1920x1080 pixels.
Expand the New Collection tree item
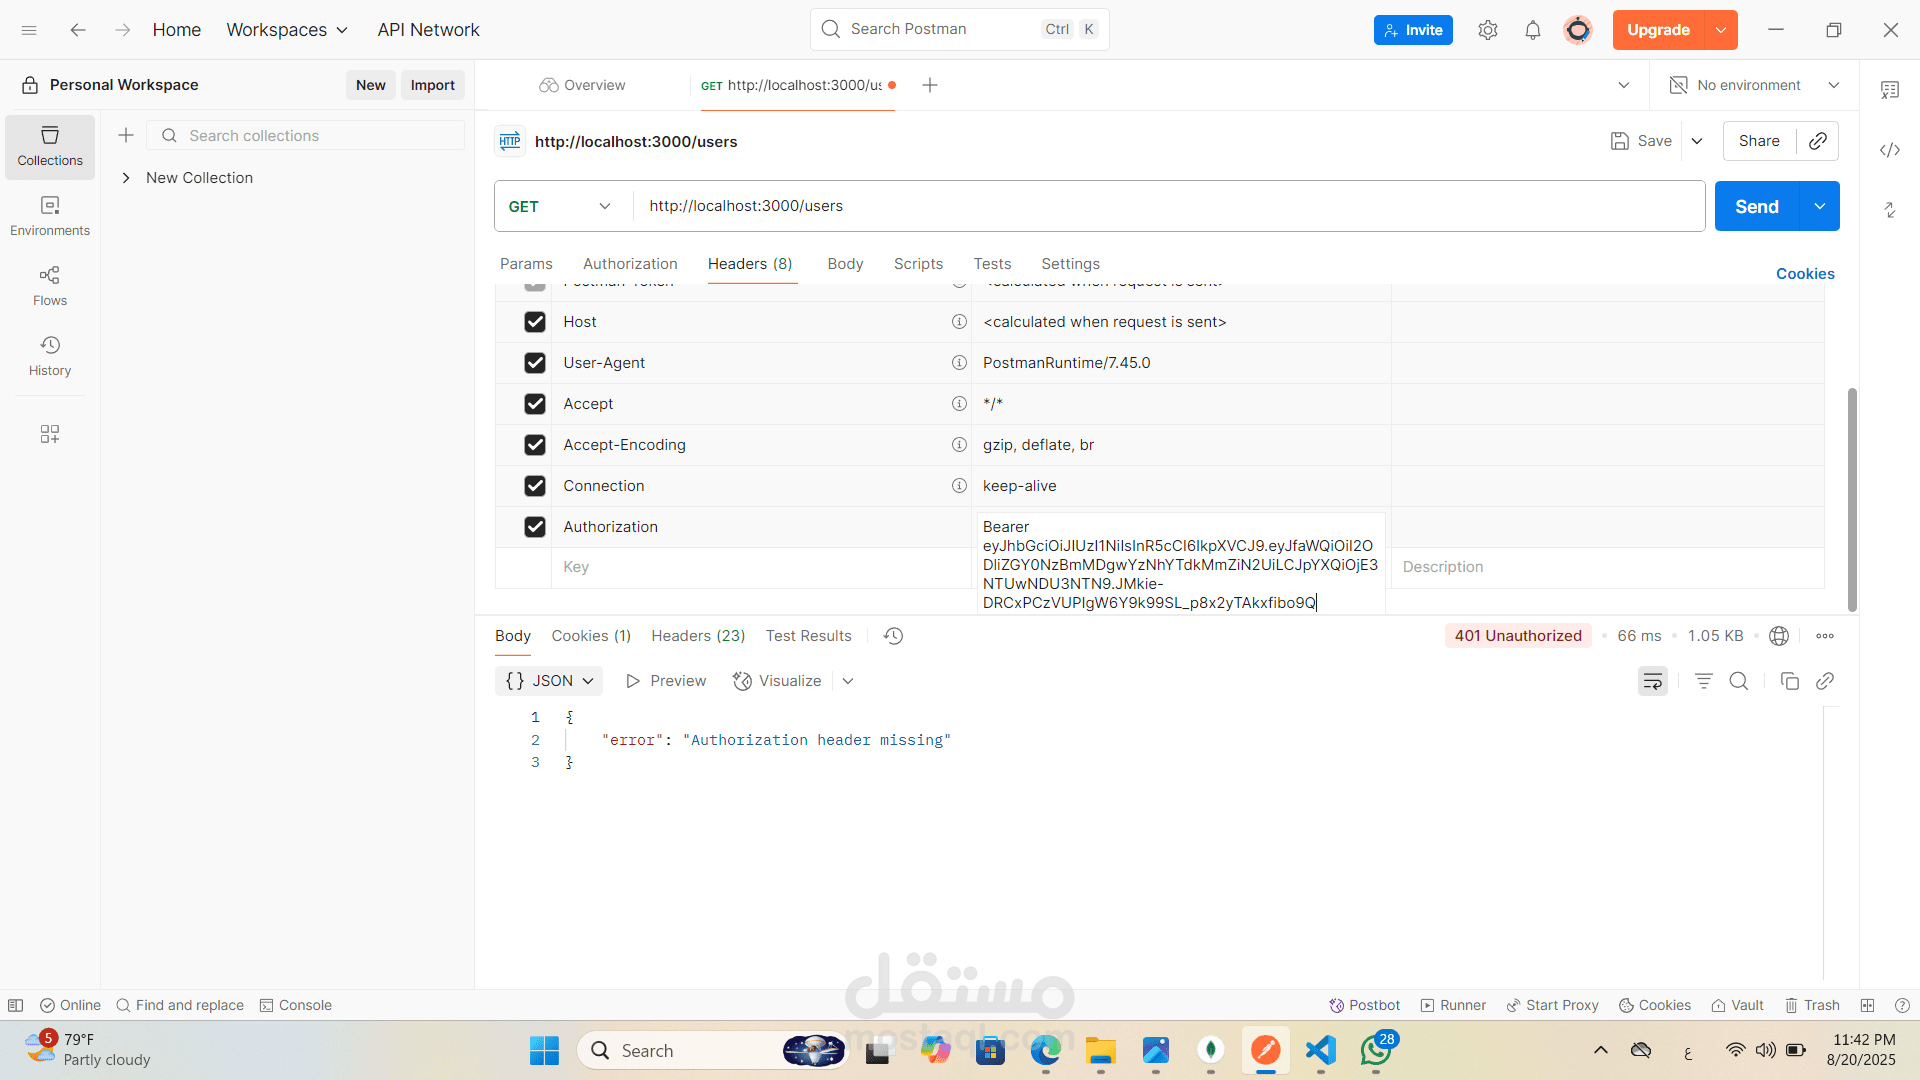126,178
